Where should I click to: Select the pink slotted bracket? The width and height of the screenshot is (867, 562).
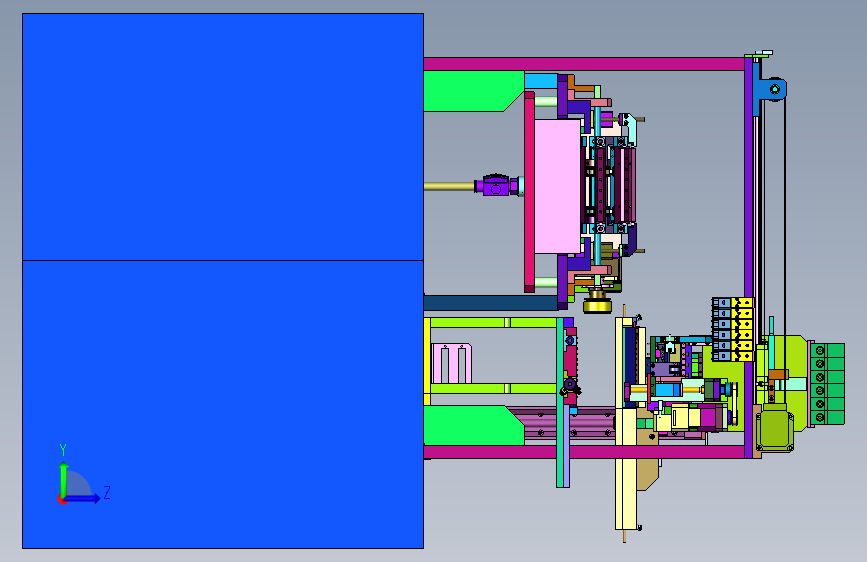(x=451, y=363)
